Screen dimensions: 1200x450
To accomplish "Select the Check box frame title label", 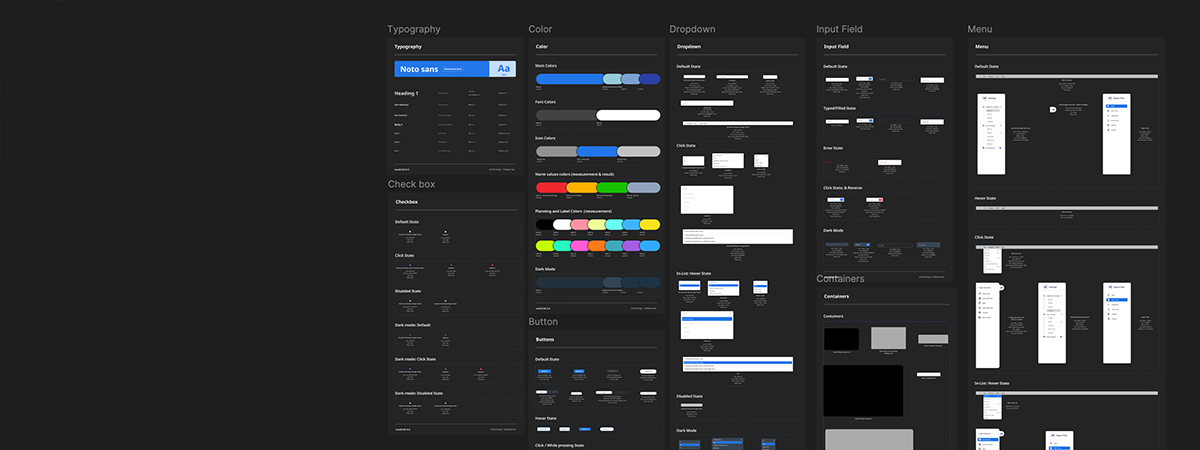I will tap(411, 185).
